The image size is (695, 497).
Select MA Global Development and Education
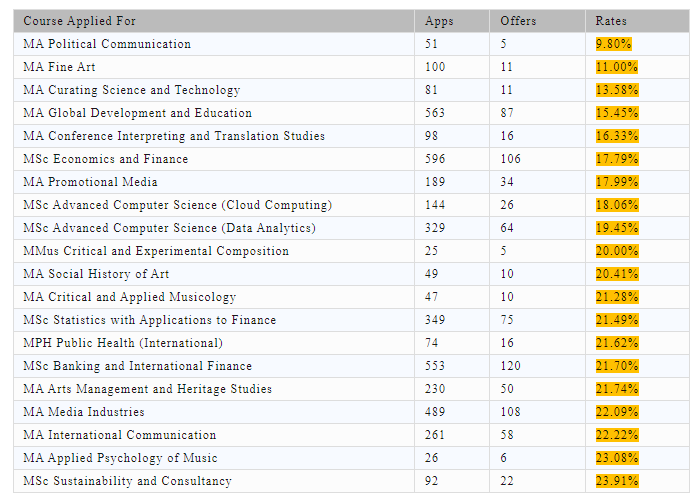[137, 113]
